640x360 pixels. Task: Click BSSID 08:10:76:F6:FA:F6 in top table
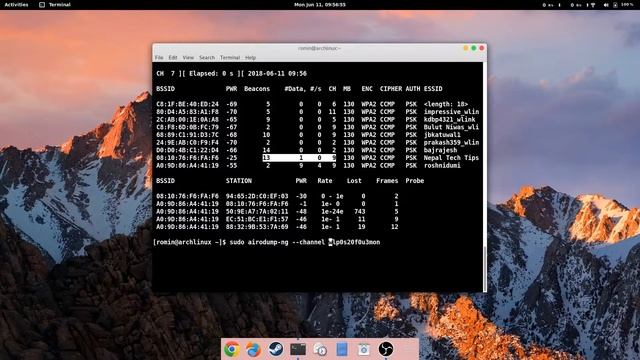[x=187, y=158]
